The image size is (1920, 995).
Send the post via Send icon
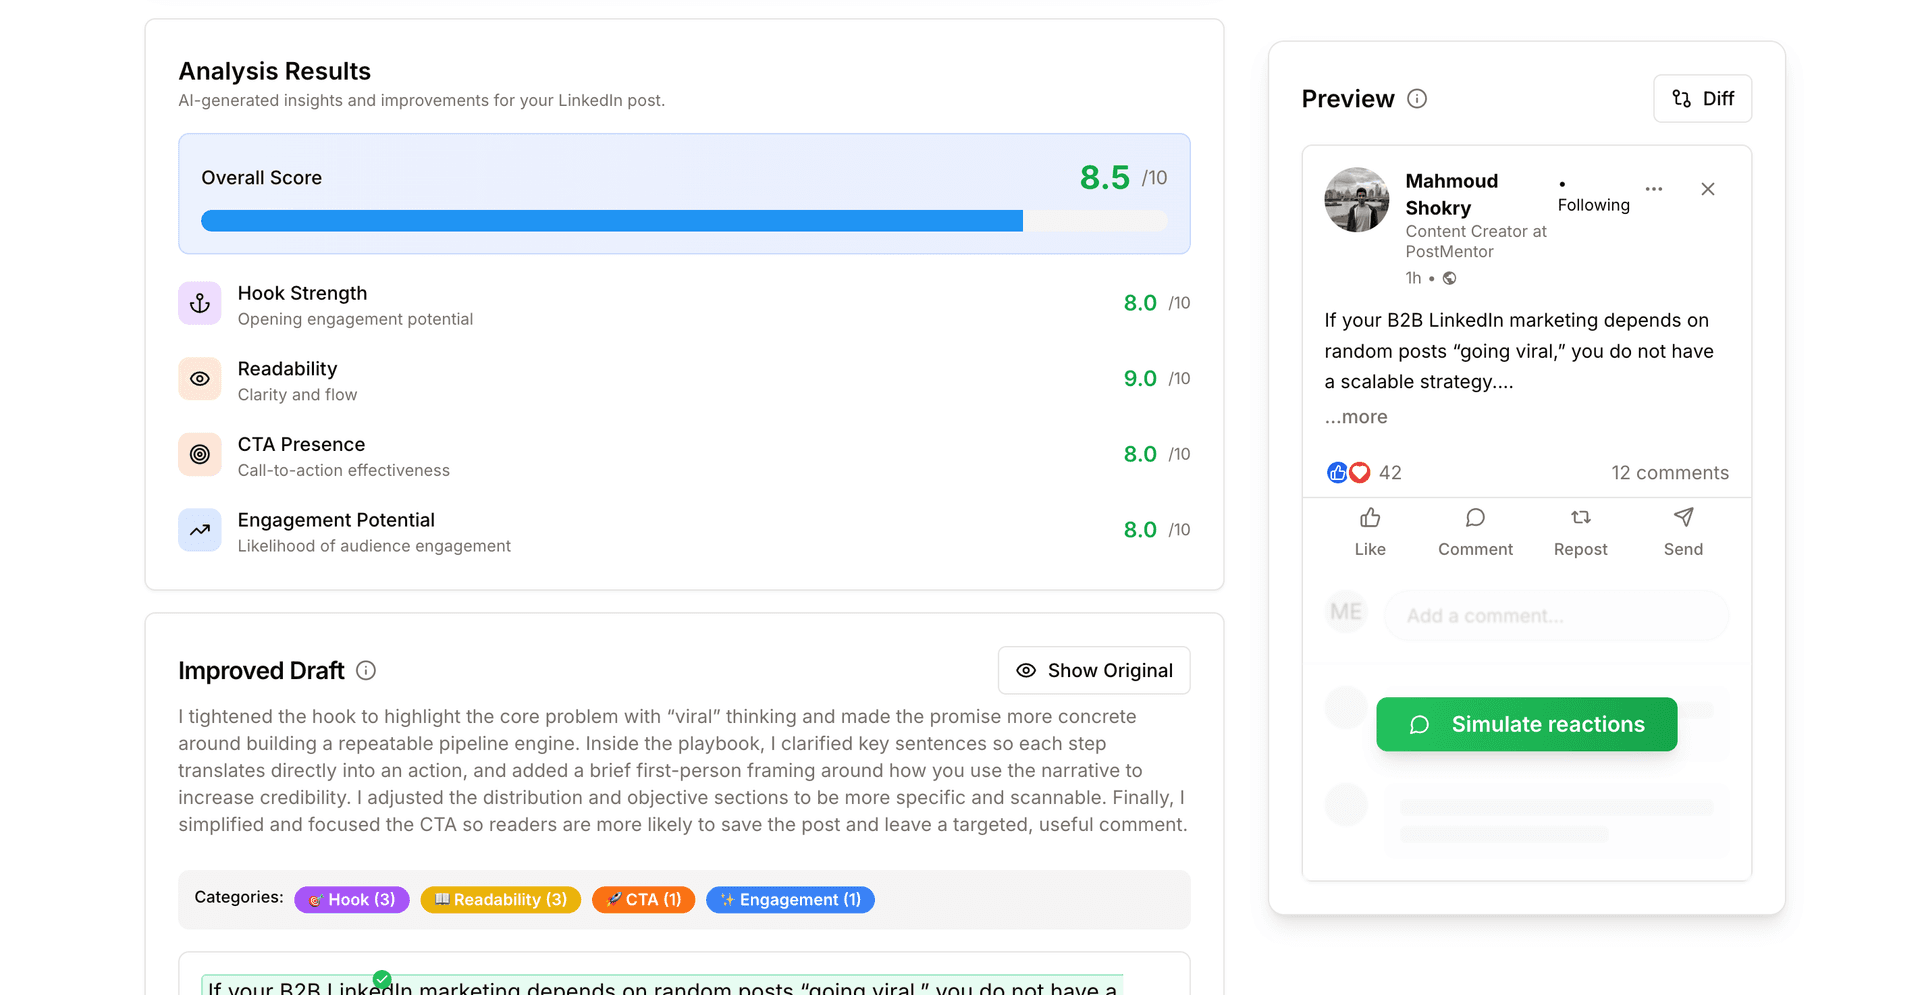[x=1683, y=531]
